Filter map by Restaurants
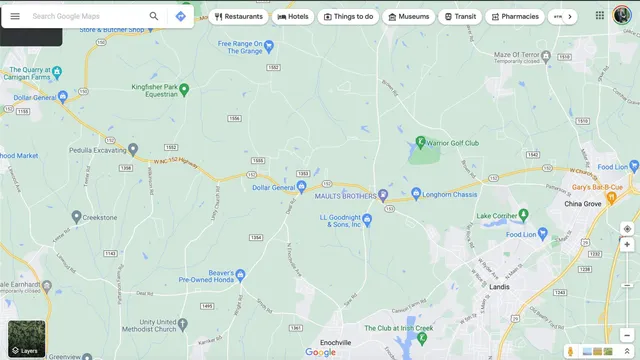The image size is (640, 360). coord(238,17)
